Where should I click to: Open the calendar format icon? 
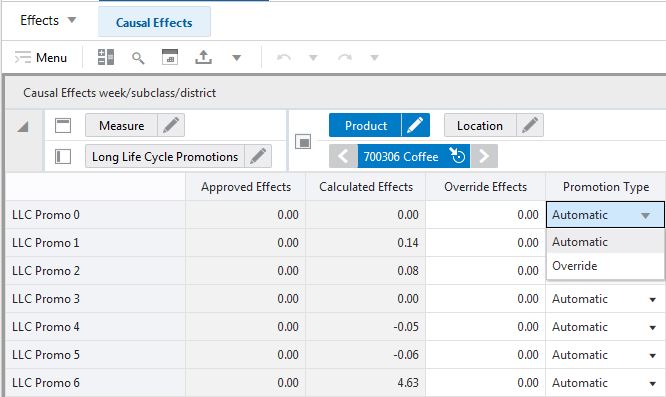click(170, 57)
